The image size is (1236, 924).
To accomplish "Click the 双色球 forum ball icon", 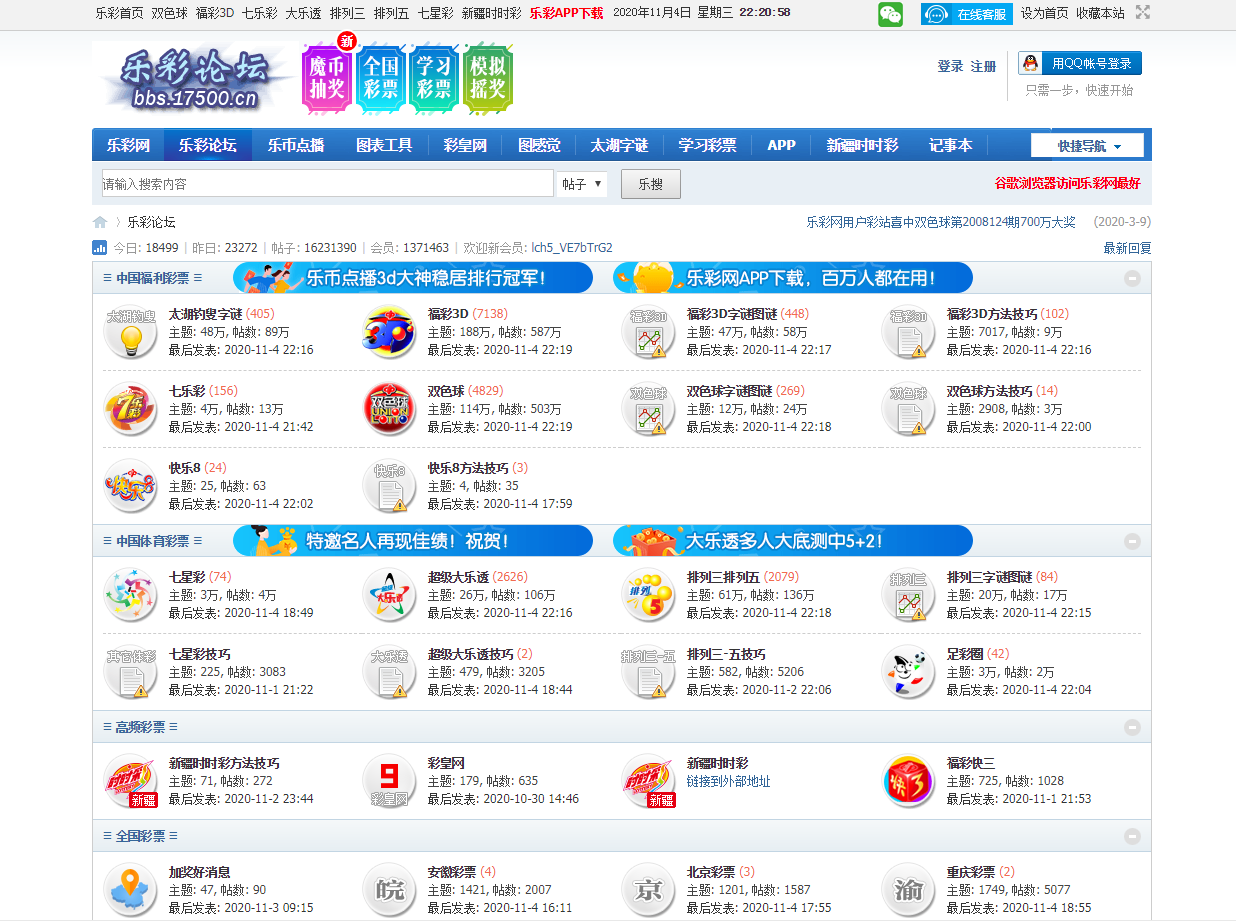I will tap(389, 409).
